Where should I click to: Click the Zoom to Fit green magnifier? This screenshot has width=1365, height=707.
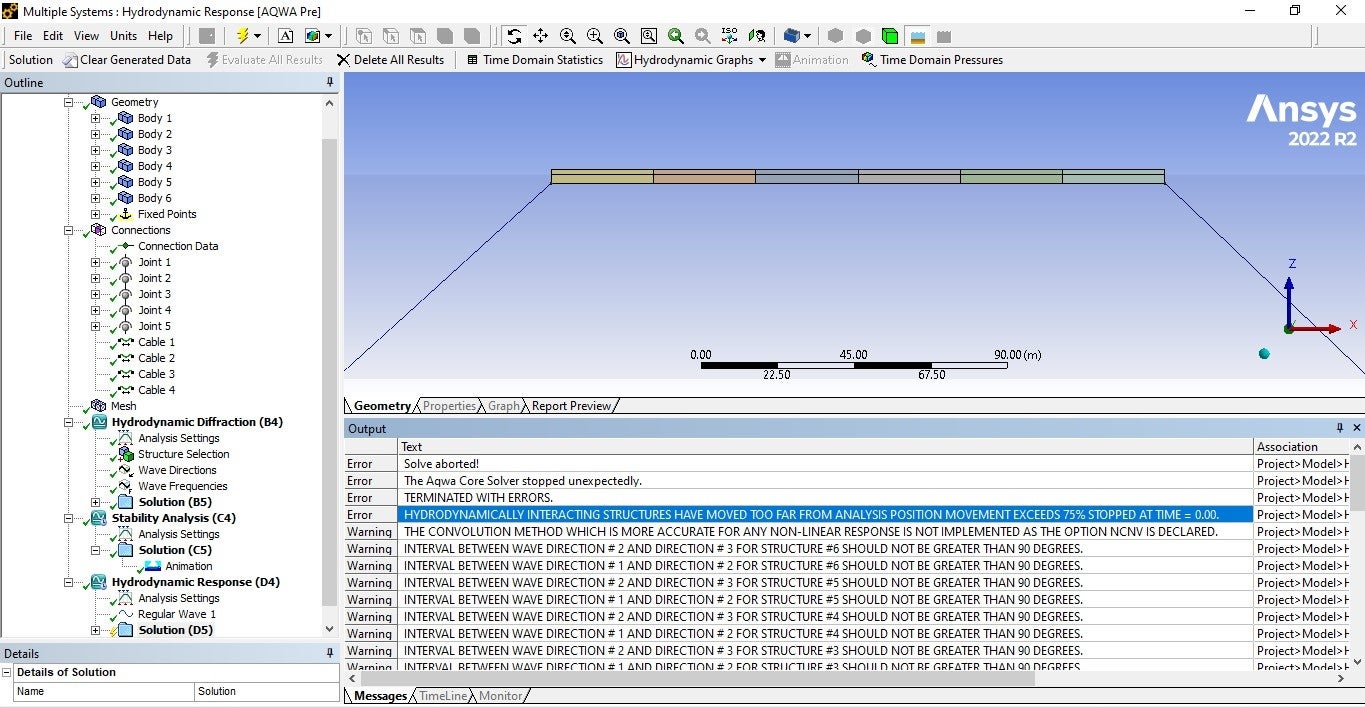(676, 36)
